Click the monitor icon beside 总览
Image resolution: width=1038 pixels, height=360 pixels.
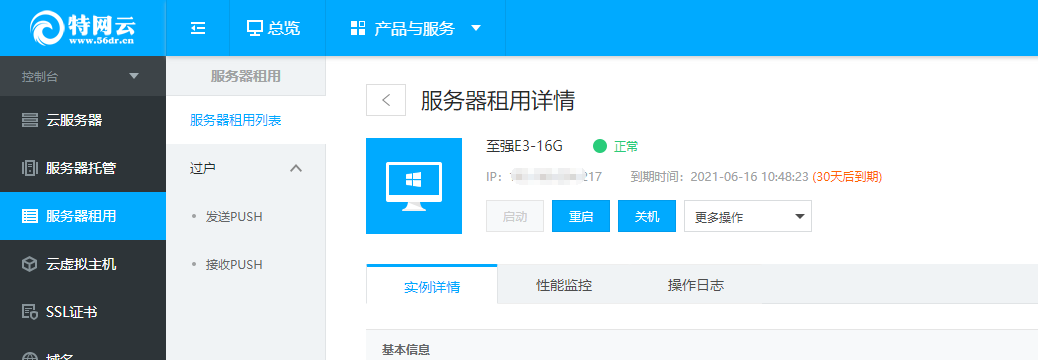tap(255, 28)
